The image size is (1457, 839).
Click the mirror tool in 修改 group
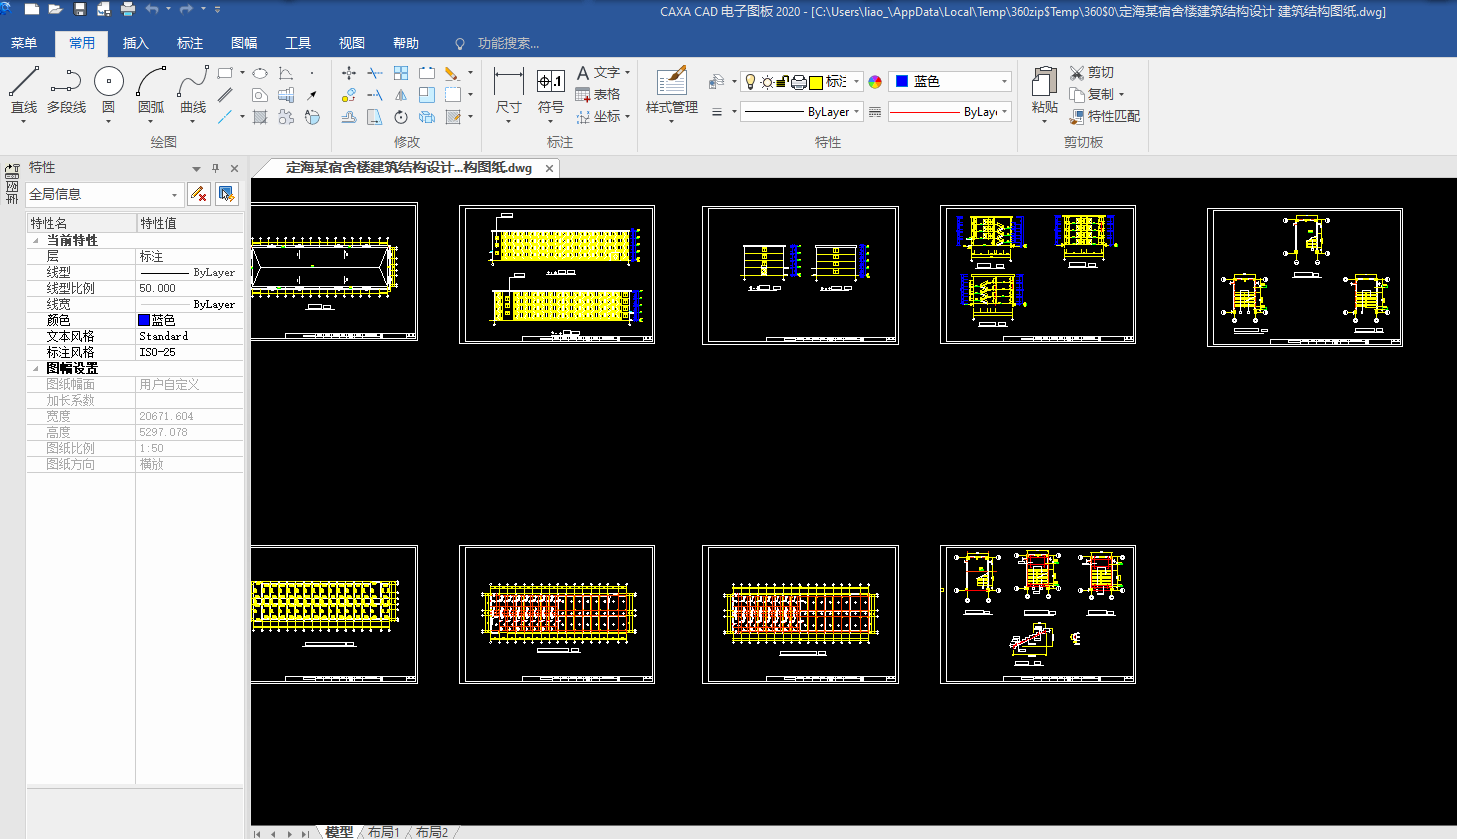[x=401, y=95]
